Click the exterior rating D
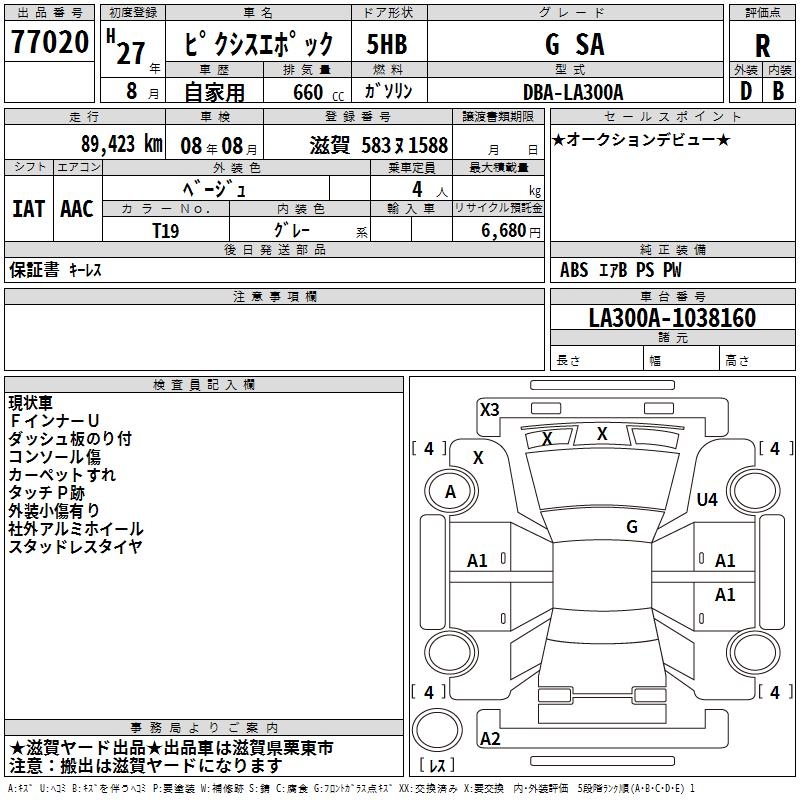 tap(746, 91)
